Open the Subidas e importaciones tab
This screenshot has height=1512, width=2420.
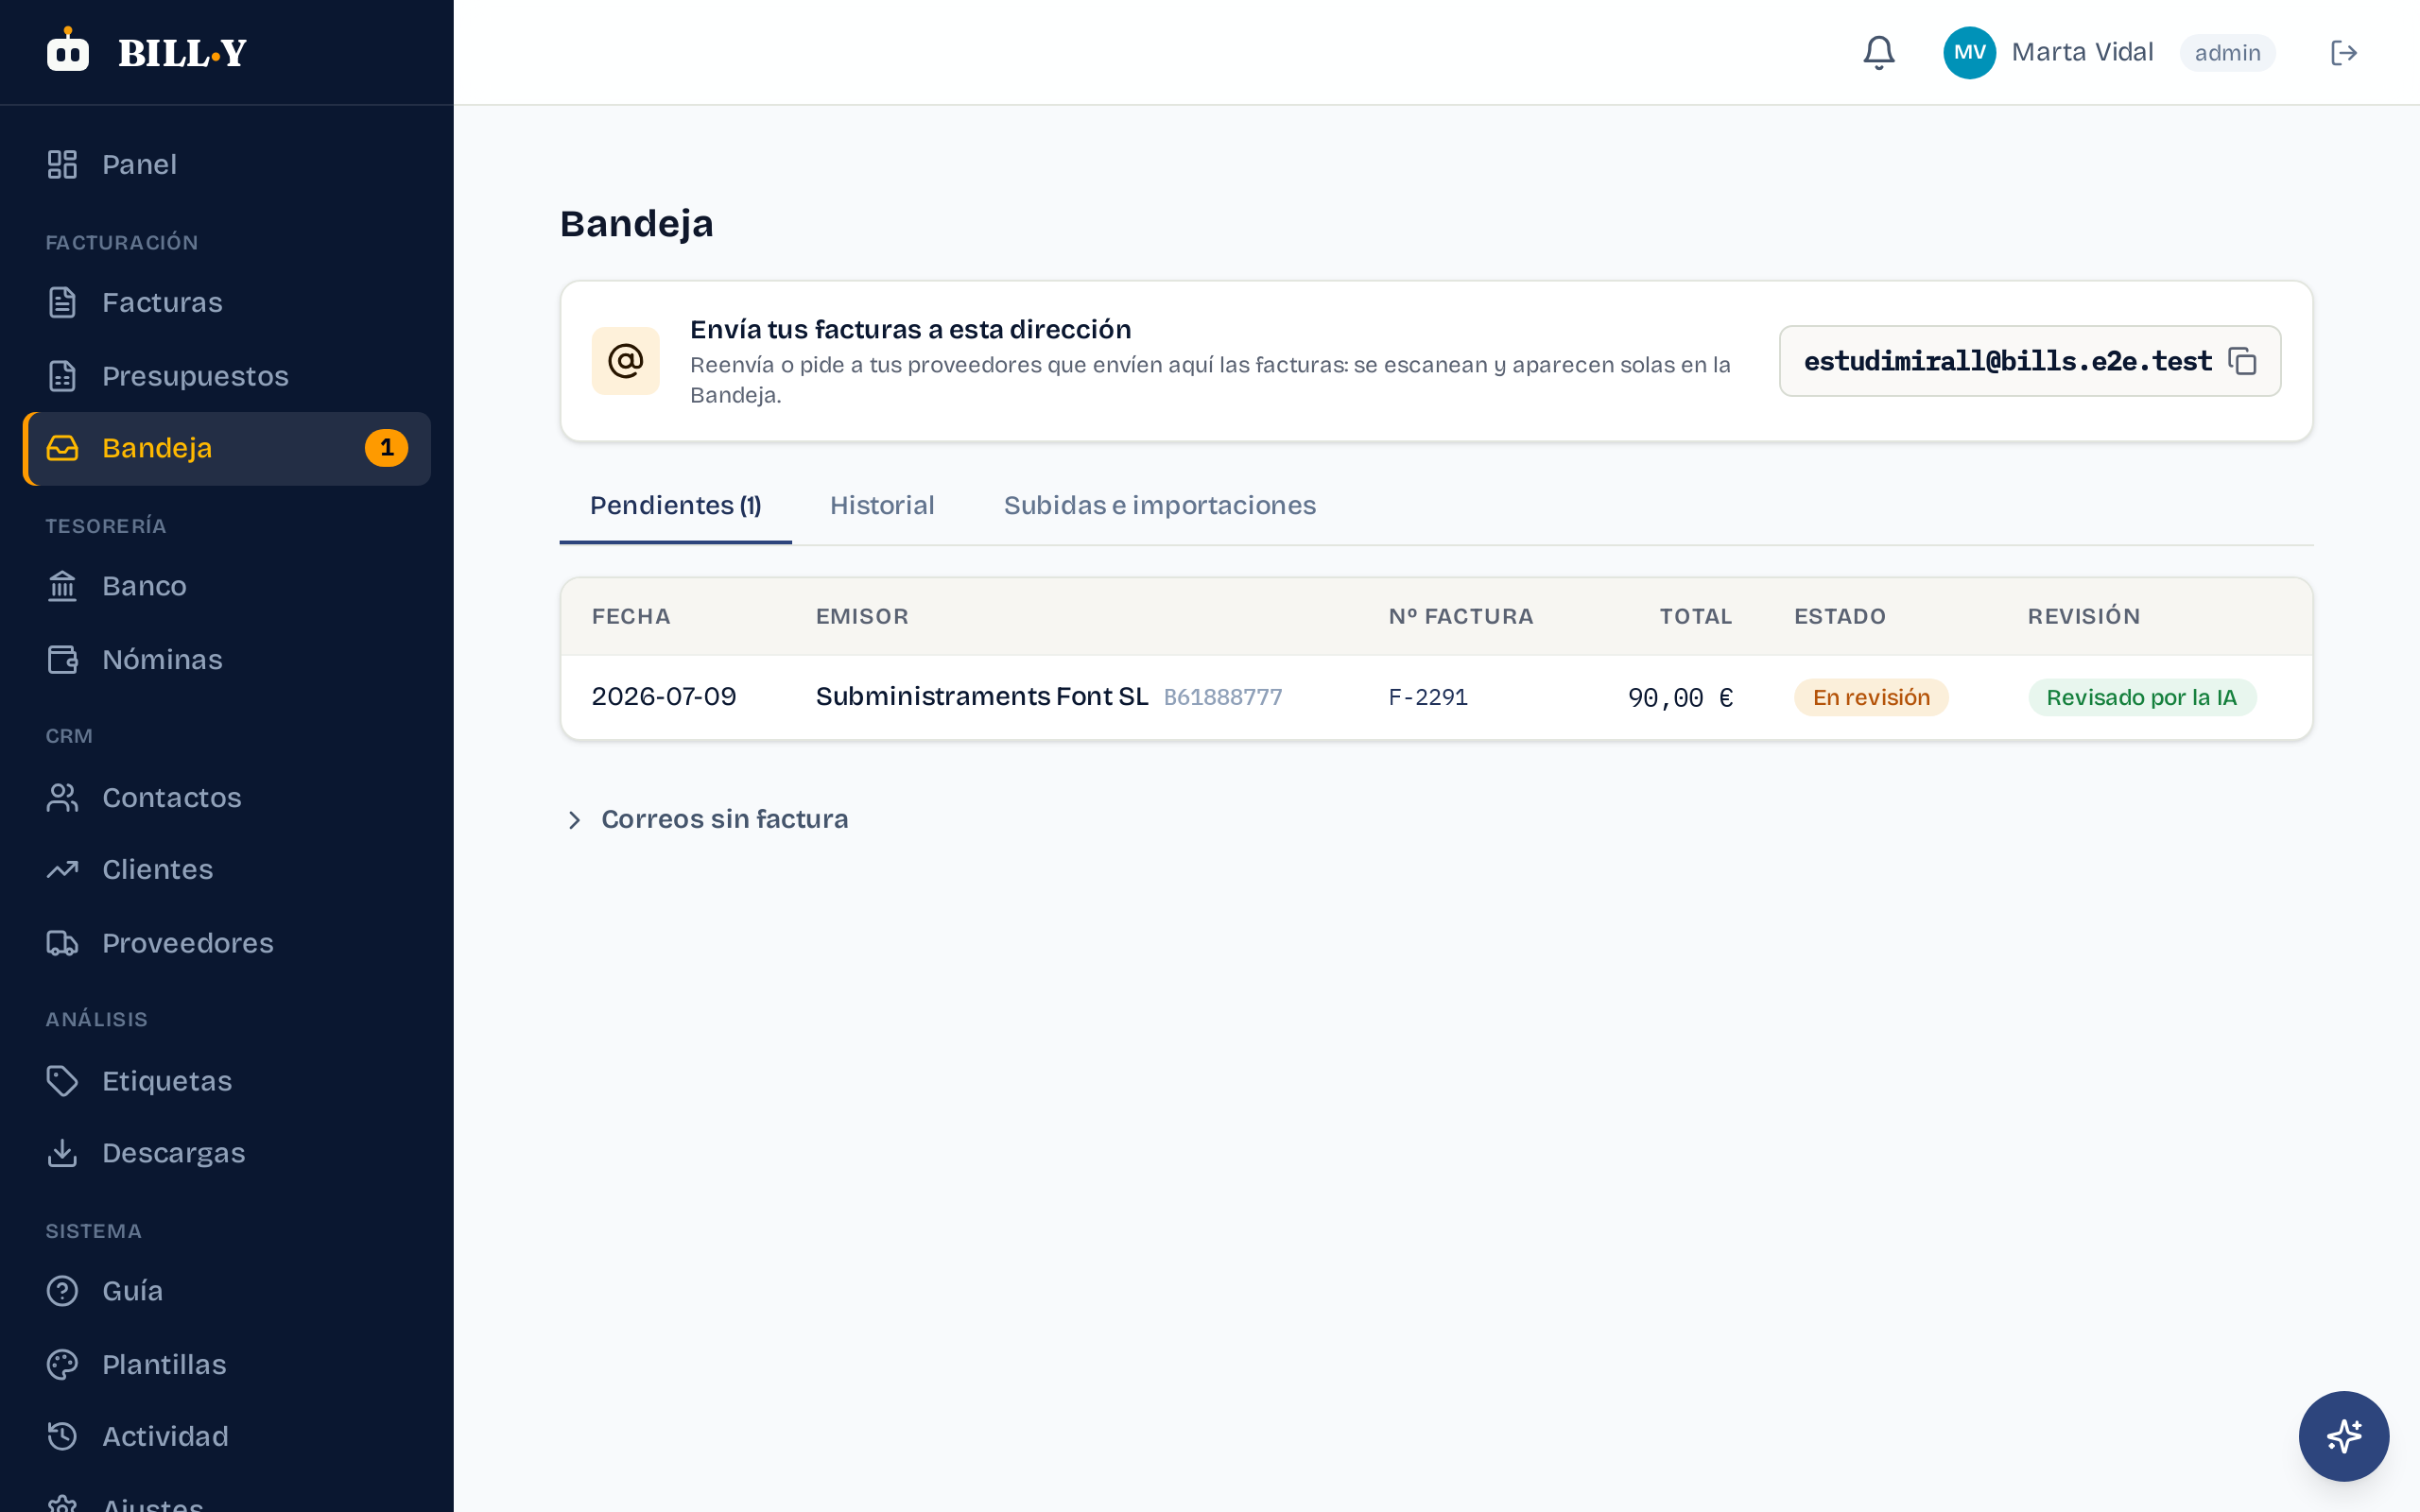[x=1160, y=506]
